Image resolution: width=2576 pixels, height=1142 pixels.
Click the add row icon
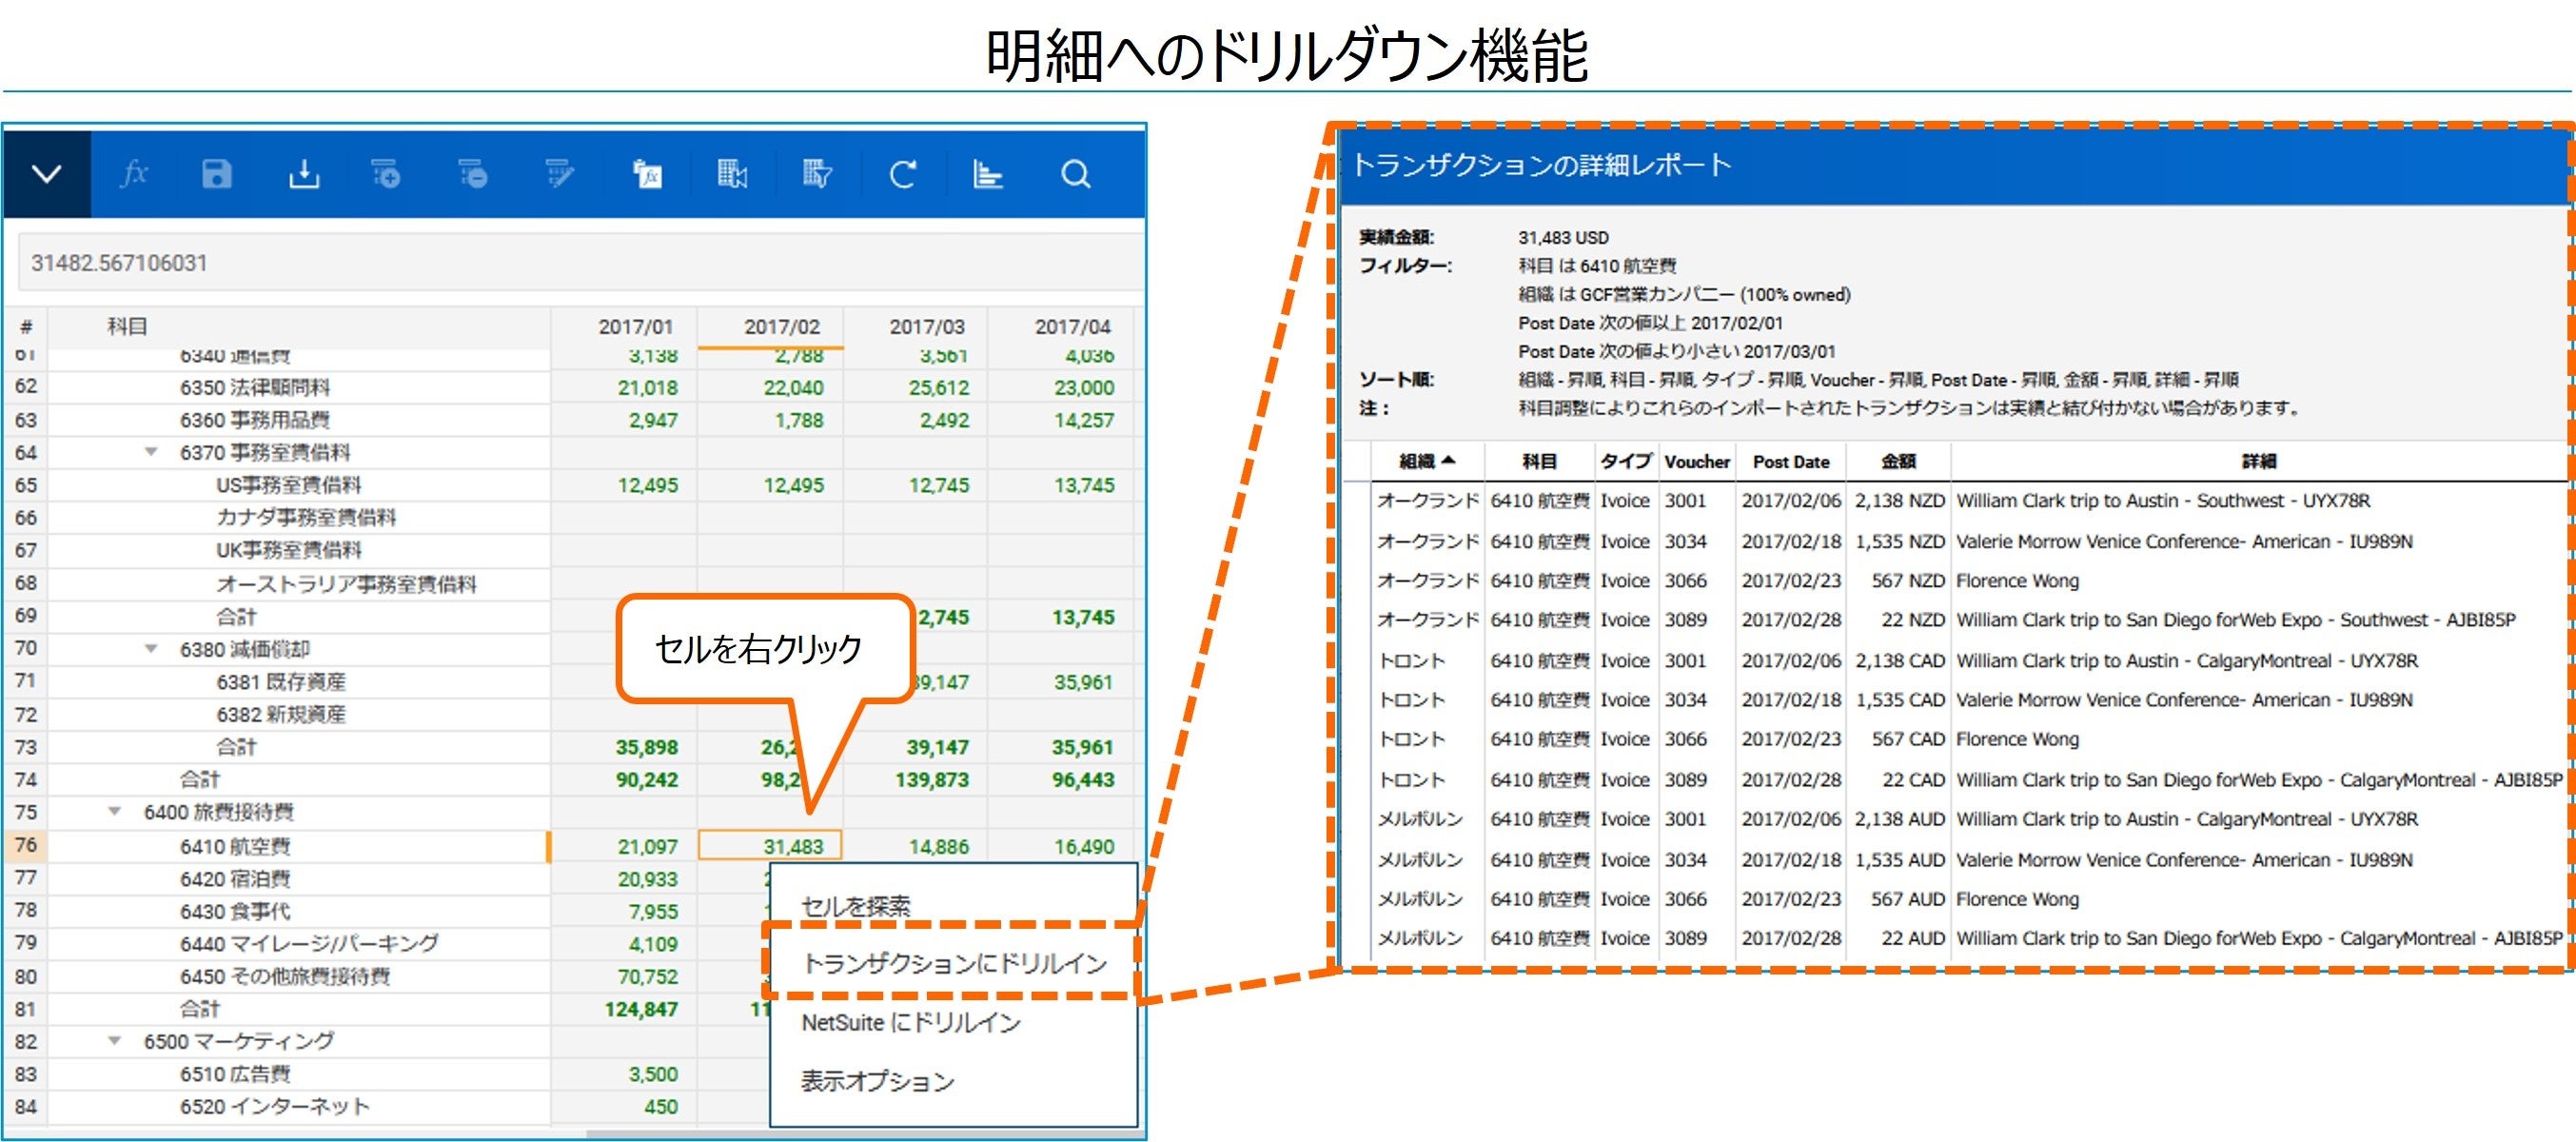tap(387, 174)
